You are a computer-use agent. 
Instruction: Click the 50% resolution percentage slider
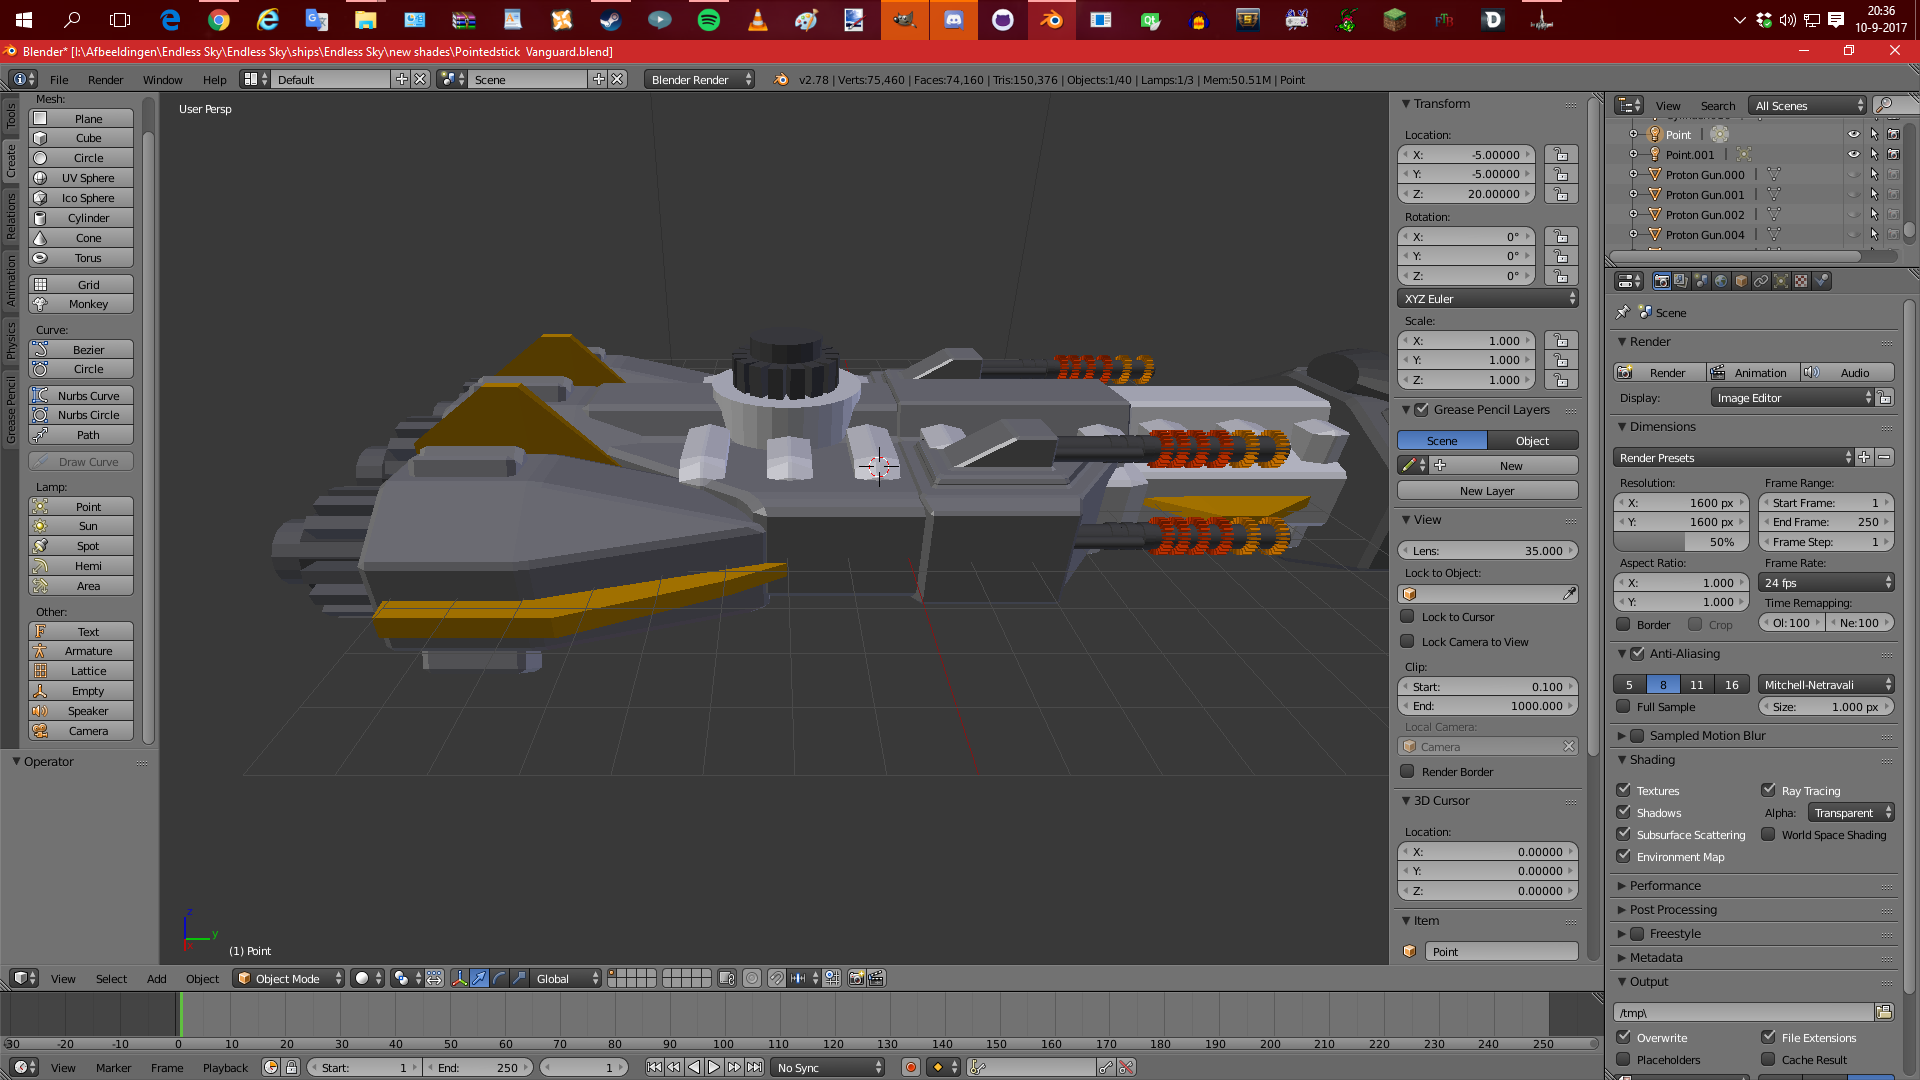coord(1681,542)
